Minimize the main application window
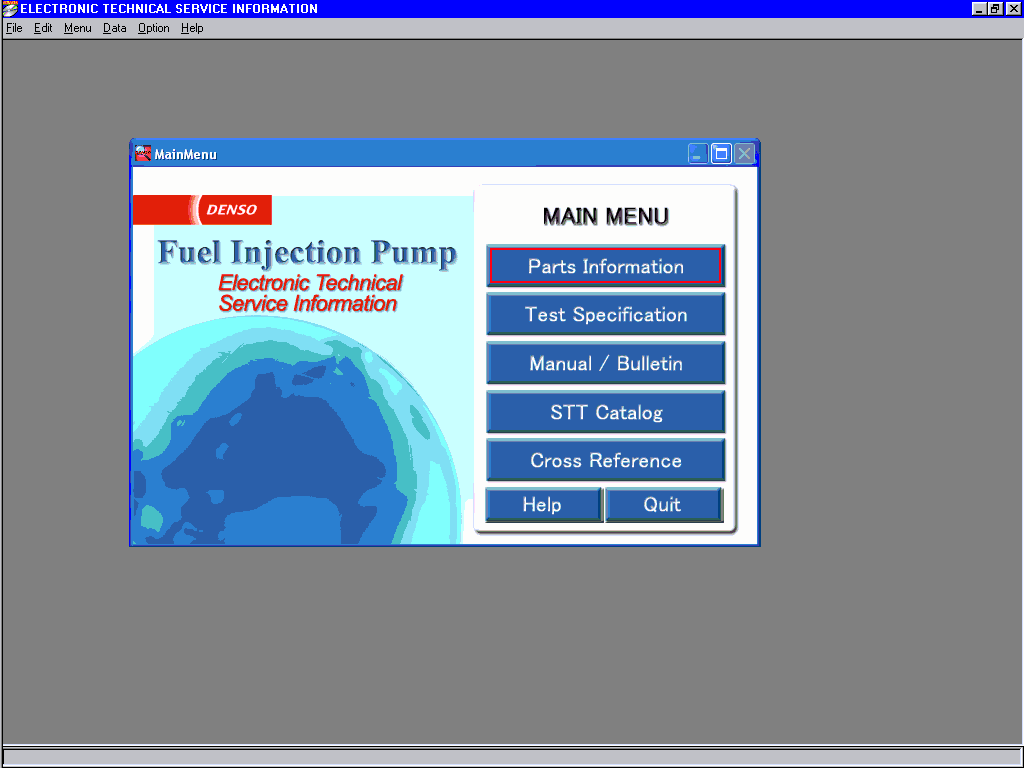 pos(978,8)
